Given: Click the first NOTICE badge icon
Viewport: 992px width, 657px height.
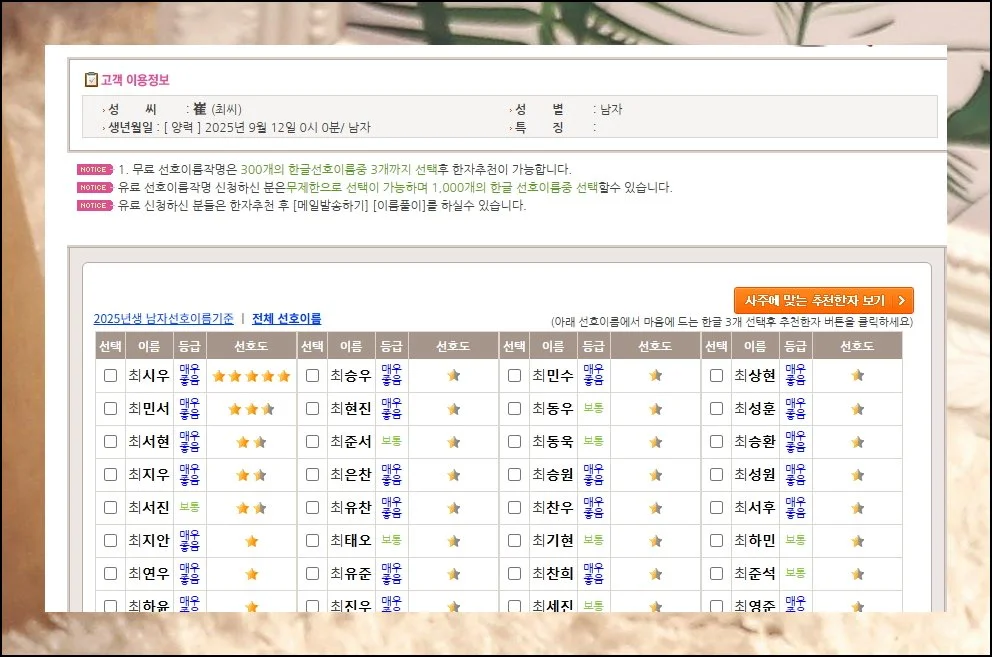Looking at the screenshot, I should point(95,170).
